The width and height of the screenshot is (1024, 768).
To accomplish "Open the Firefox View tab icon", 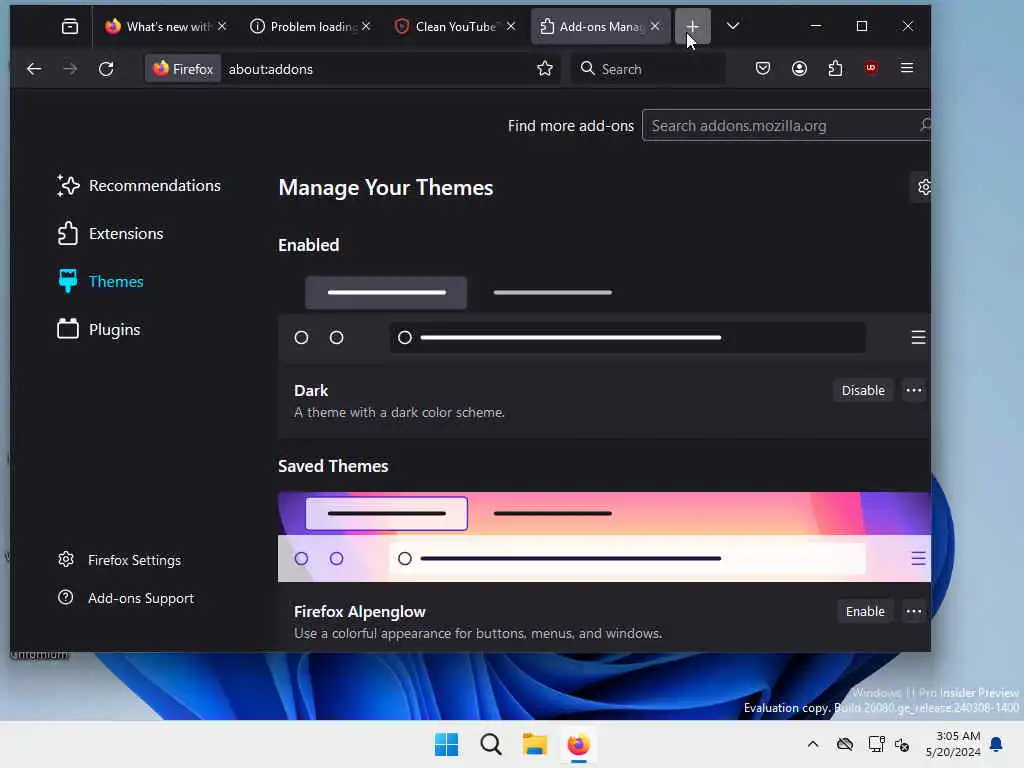I will click(x=70, y=26).
